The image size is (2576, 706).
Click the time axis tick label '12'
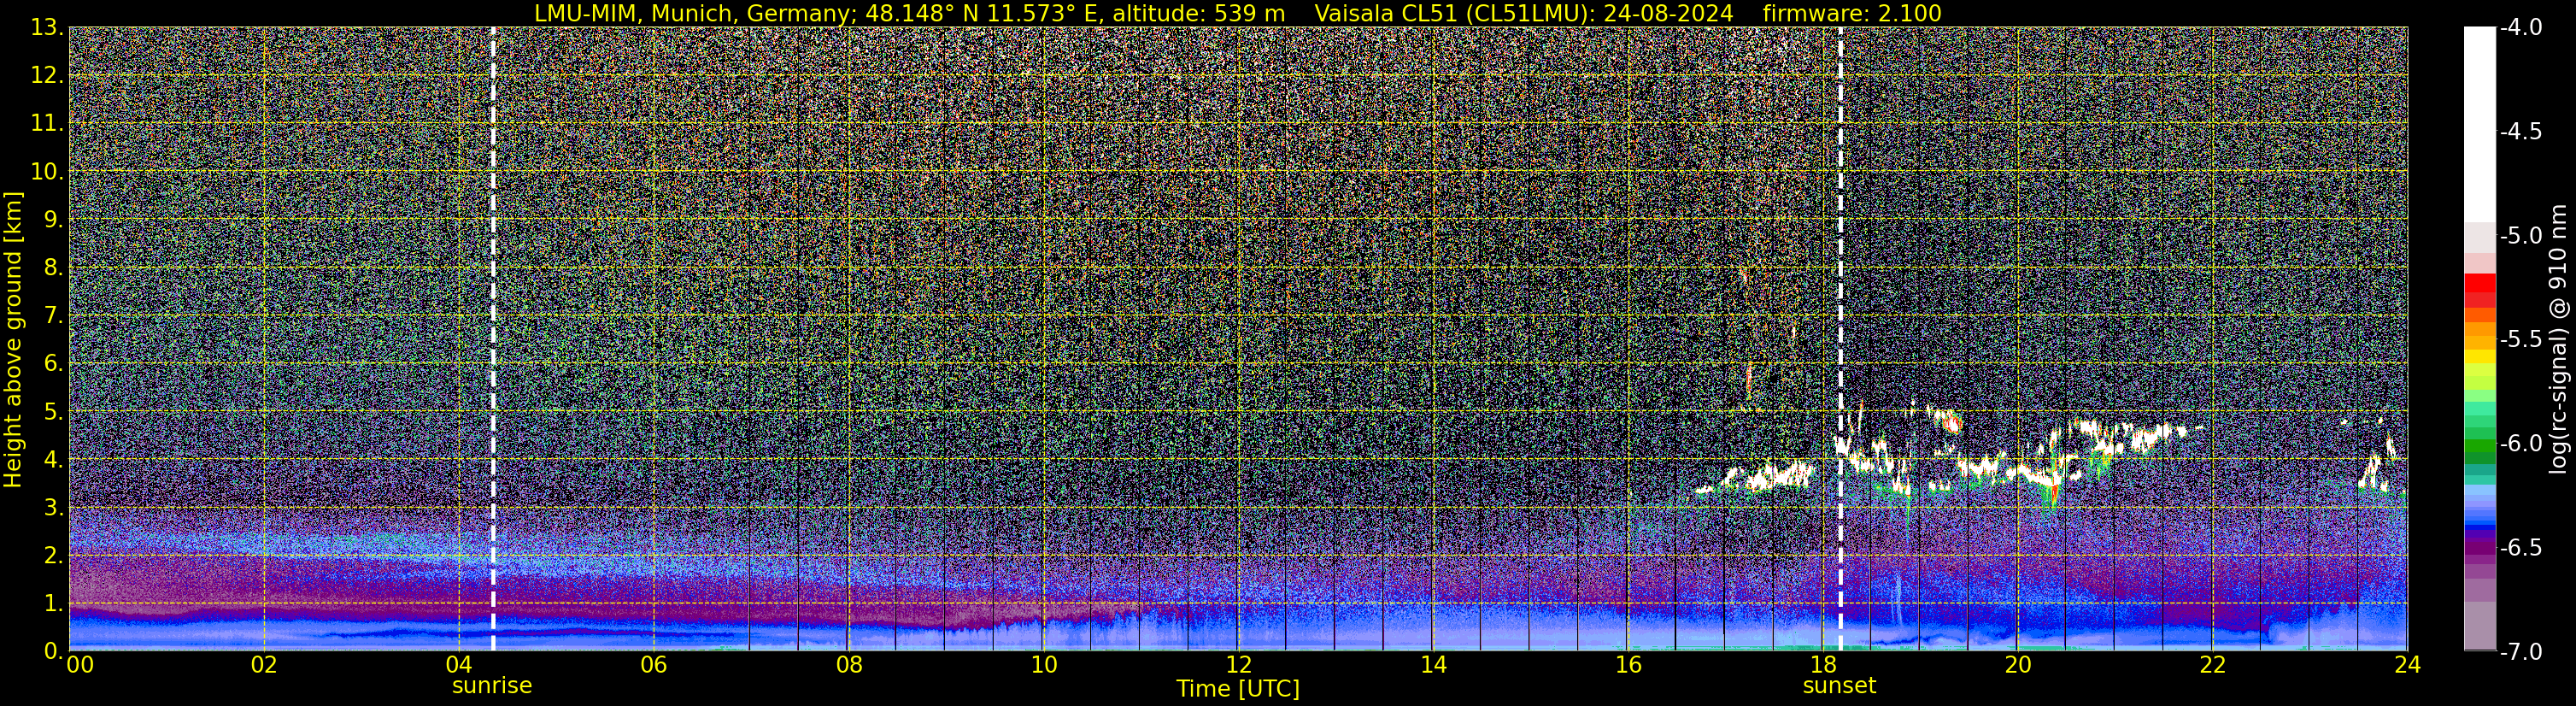[x=1238, y=665]
